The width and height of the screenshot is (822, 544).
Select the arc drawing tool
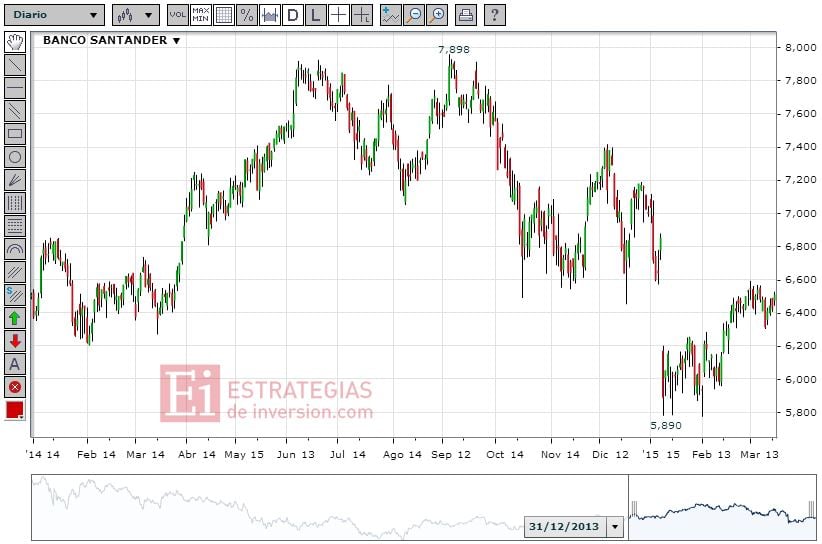pyautogui.click(x=15, y=249)
